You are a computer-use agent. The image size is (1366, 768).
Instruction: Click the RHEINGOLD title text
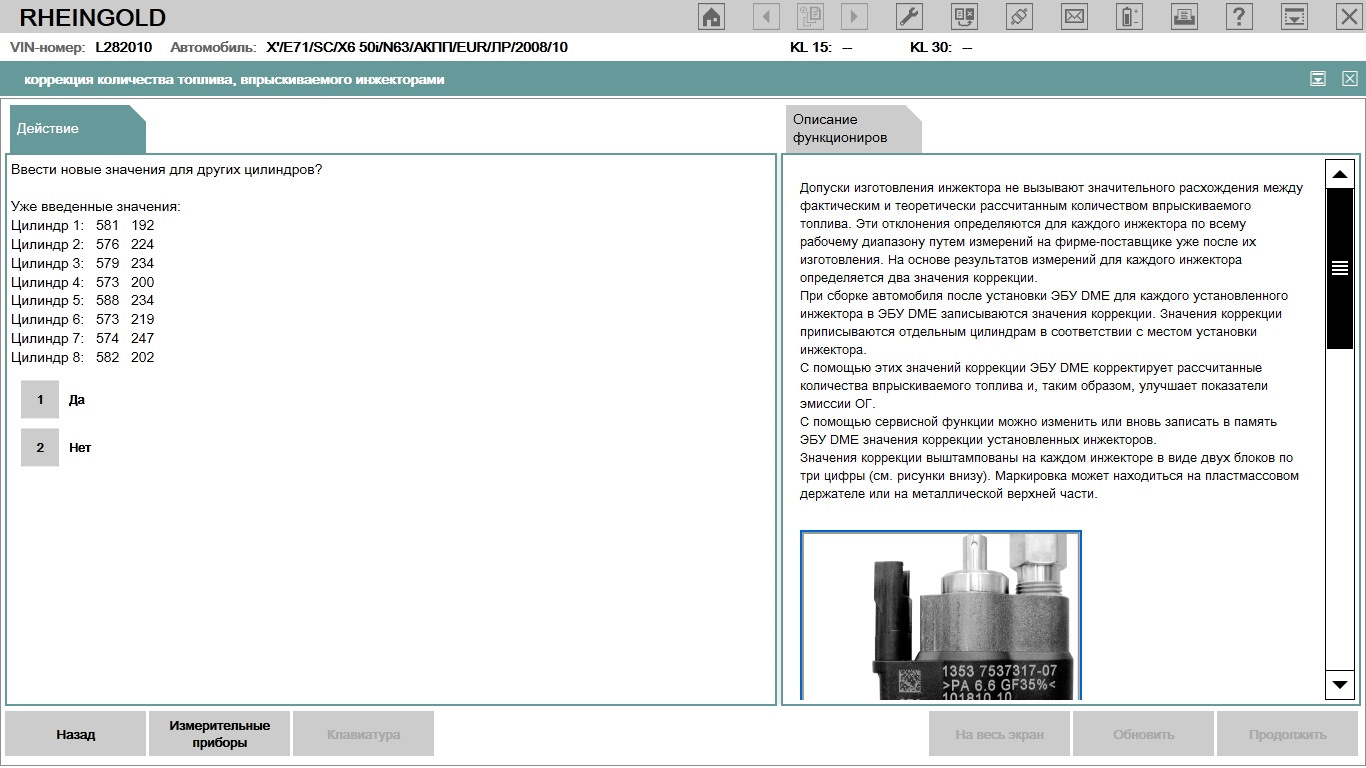[93, 17]
